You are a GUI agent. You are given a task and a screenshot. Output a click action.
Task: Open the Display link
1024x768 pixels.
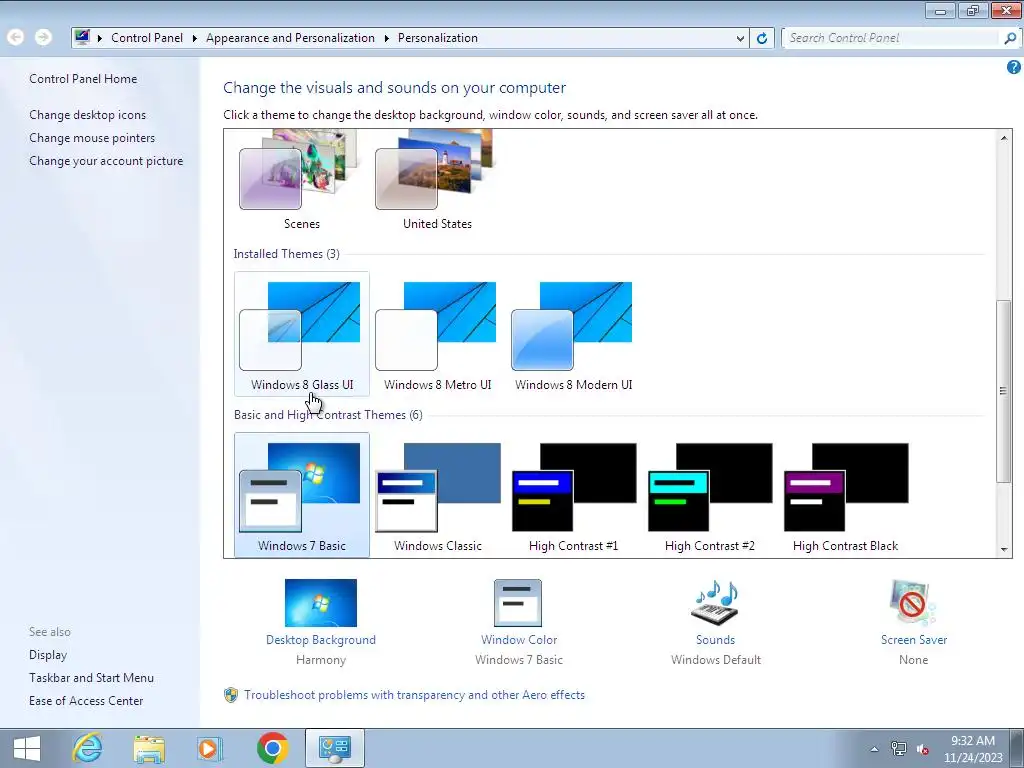(48, 655)
